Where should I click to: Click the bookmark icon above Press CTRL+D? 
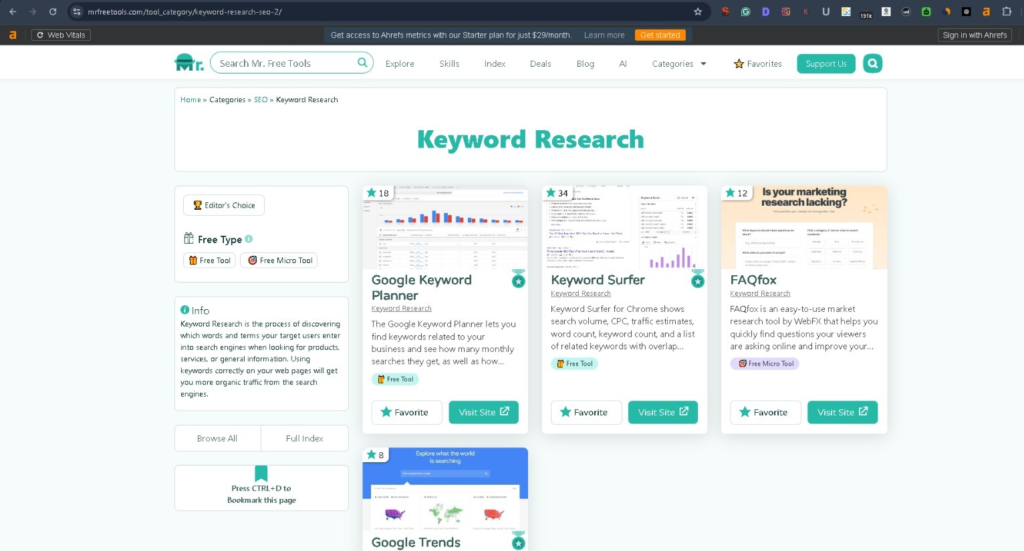pos(261,473)
